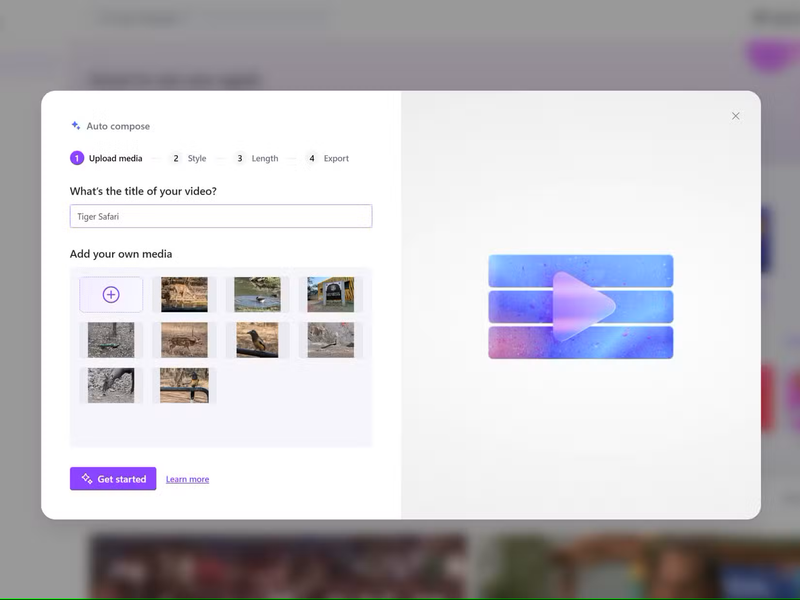
Task: Open the Learn more link
Action: (187, 479)
